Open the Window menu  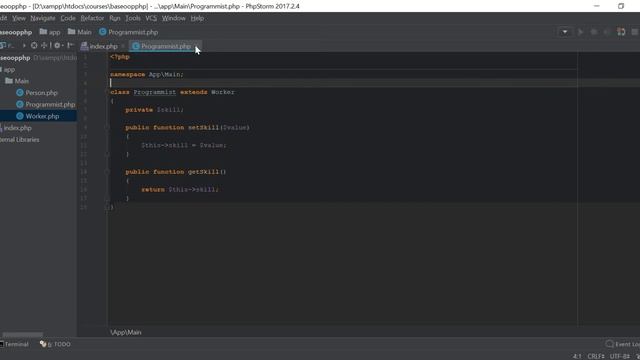pyautogui.click(x=173, y=18)
